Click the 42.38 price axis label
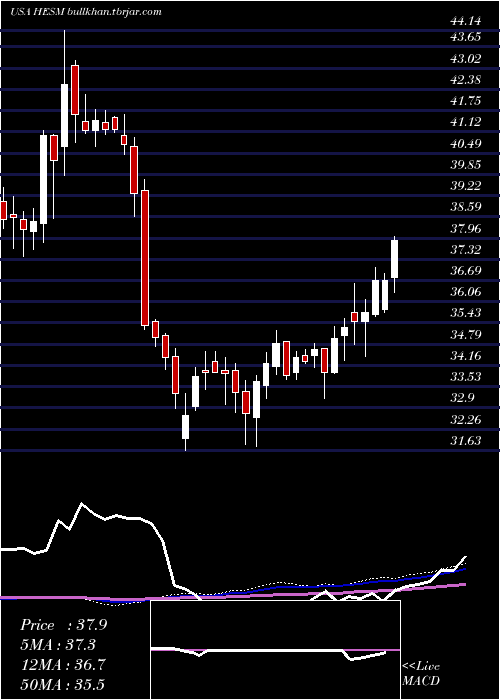This screenshot has height=700, width=500. [x=466, y=80]
